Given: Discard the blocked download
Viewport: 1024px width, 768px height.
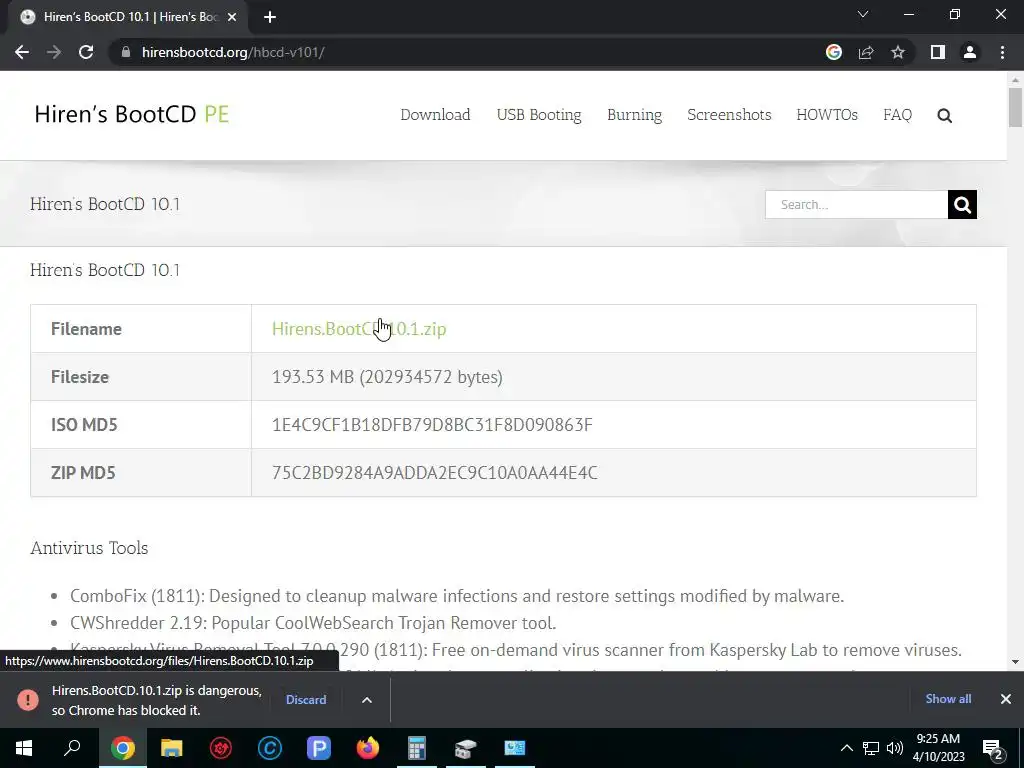Looking at the screenshot, I should (306, 699).
